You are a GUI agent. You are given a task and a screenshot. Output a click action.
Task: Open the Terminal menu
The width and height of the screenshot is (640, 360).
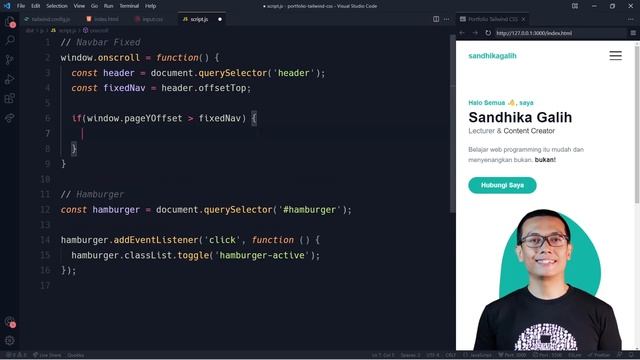click(x=129, y=6)
